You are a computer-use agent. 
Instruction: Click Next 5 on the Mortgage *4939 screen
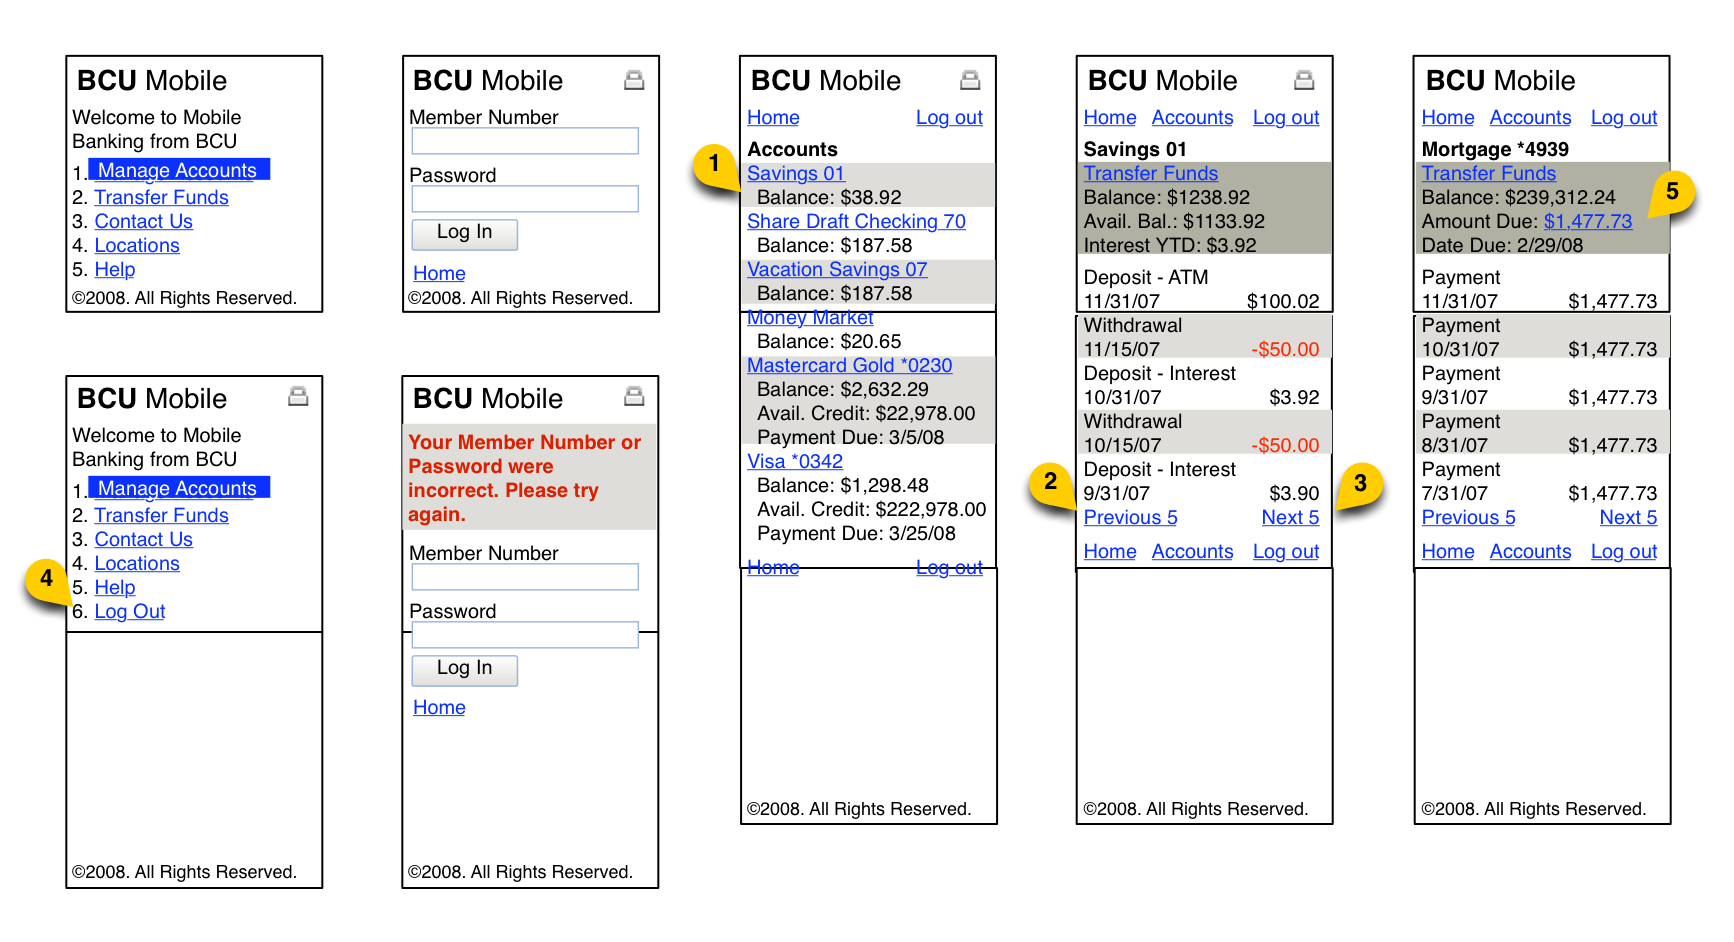[1628, 517]
